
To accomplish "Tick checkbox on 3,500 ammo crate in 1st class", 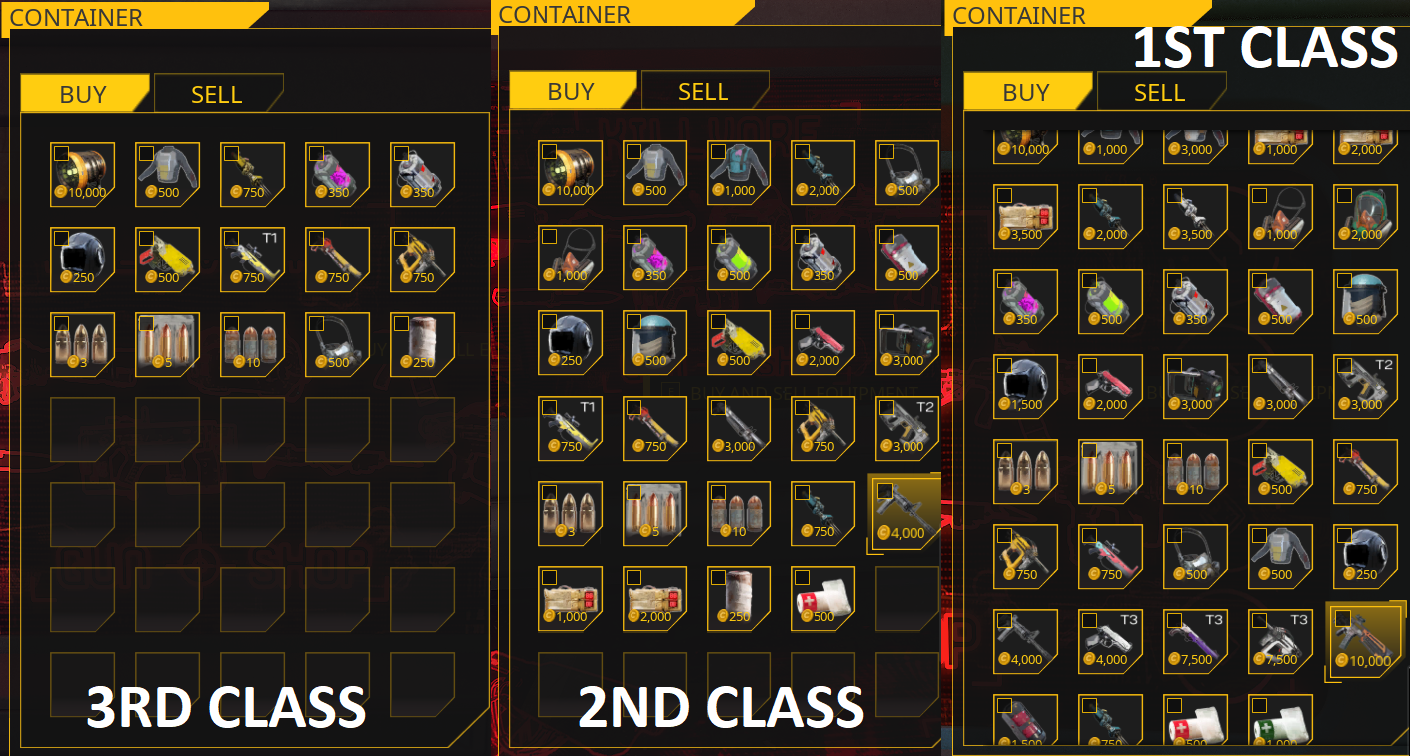I will 1004,195.
